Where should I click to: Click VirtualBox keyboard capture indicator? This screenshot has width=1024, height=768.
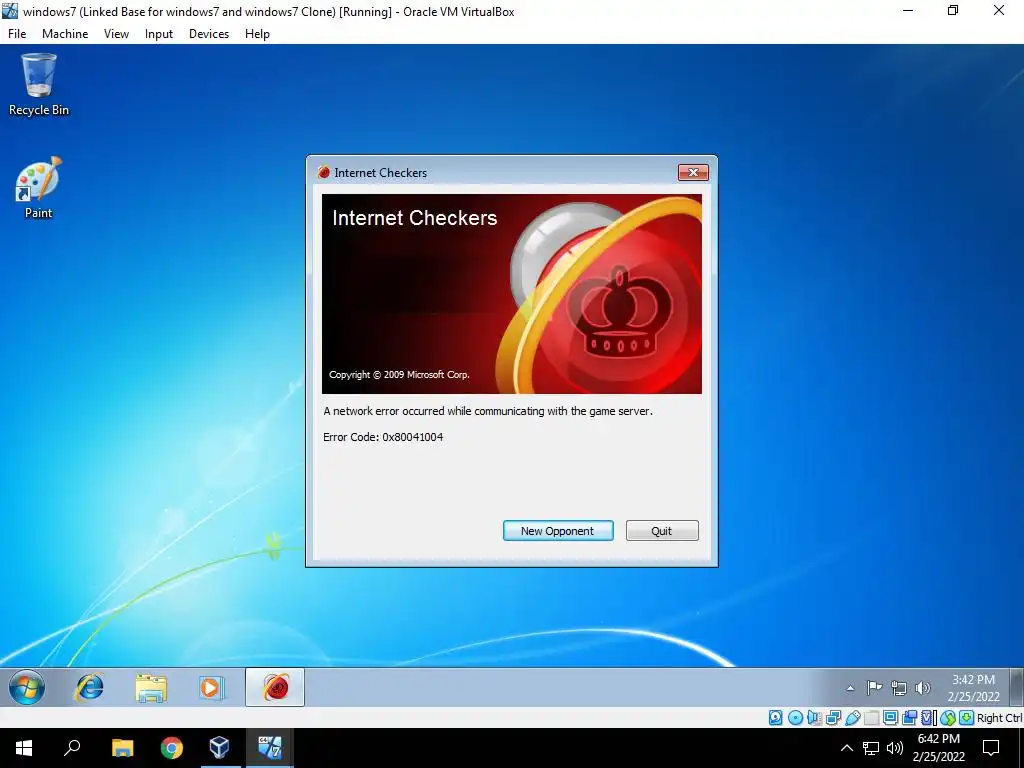coord(967,718)
